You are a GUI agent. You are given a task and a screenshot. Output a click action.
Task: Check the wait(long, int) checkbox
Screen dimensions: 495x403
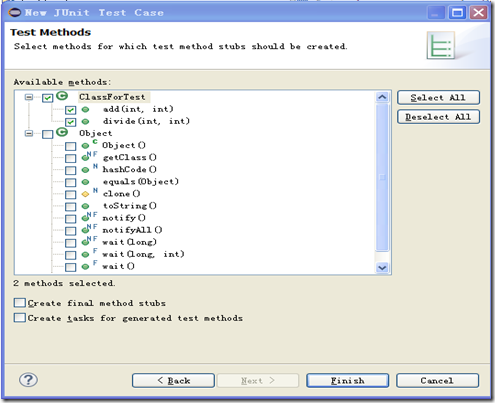coord(70,255)
